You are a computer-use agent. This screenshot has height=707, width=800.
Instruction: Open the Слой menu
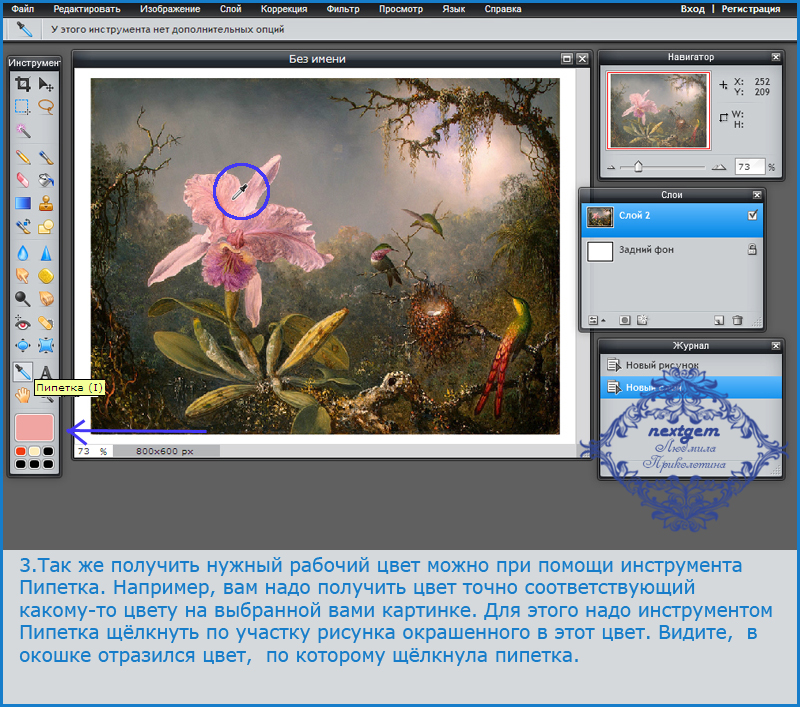coord(231,9)
